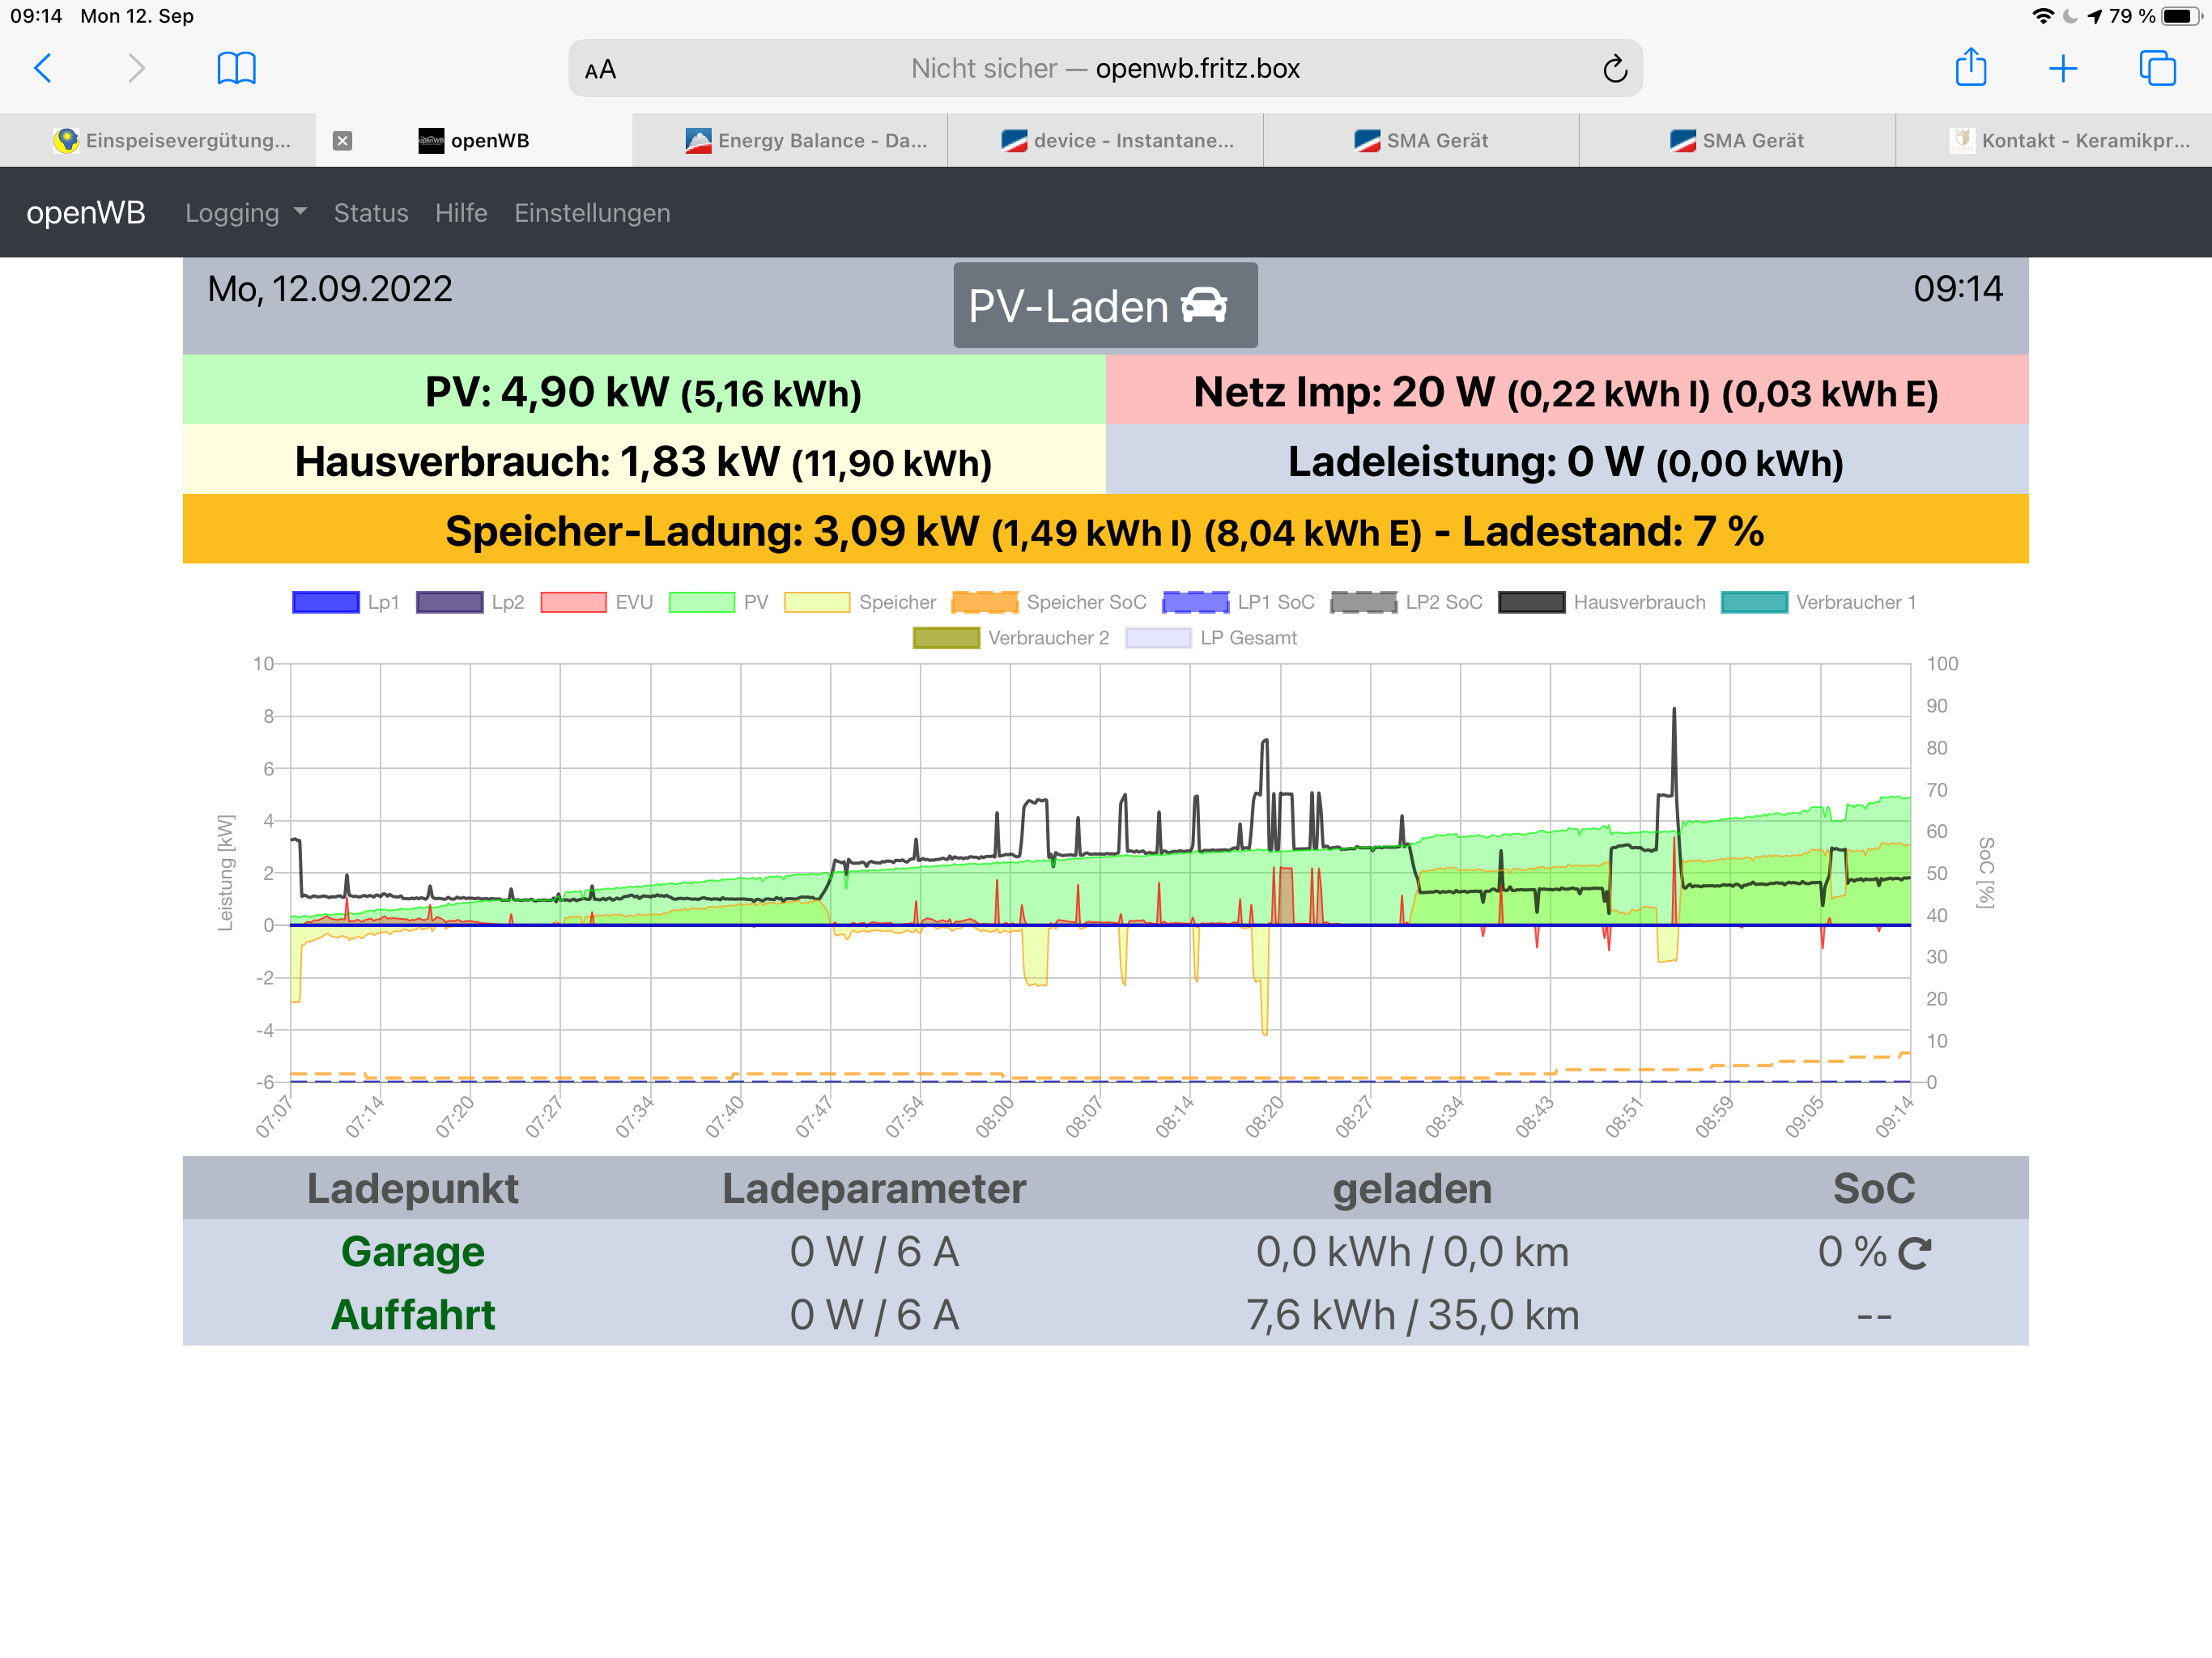
Task: Click the Auffahrt charge point link
Action: [412, 1315]
